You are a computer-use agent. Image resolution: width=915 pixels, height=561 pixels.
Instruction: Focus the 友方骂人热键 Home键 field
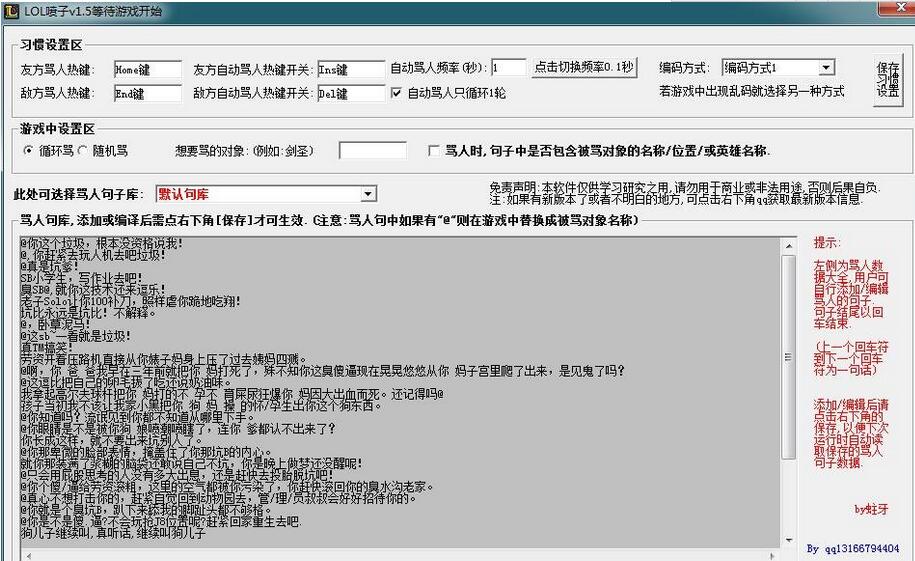[148, 69]
